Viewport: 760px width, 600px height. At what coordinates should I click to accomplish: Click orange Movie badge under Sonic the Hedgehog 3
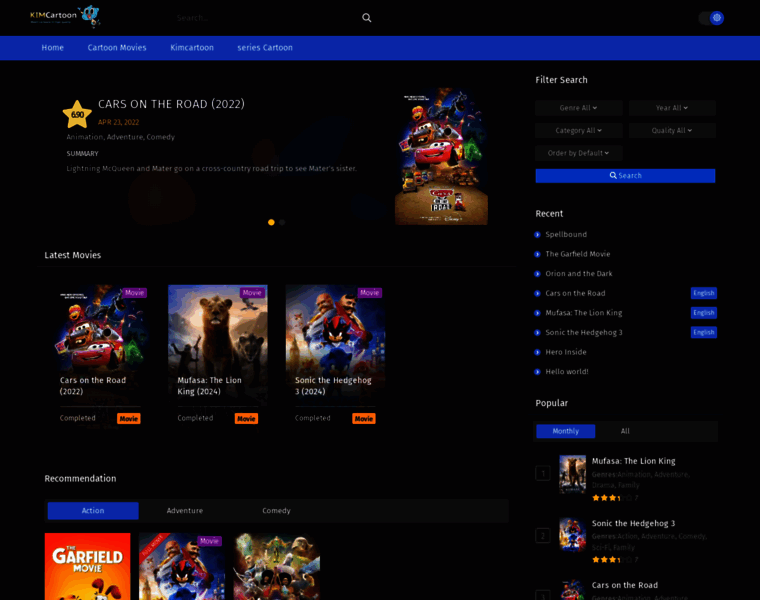(364, 419)
